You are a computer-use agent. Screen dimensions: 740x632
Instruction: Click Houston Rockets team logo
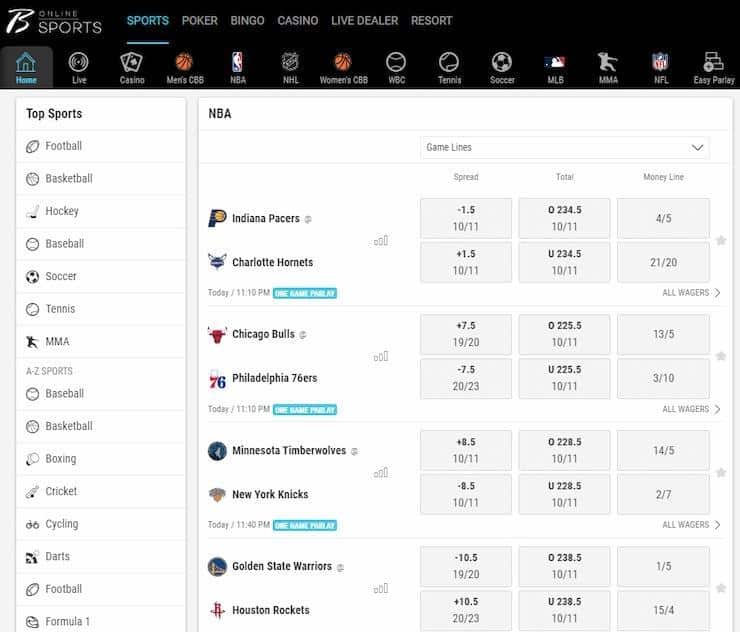(x=217, y=610)
